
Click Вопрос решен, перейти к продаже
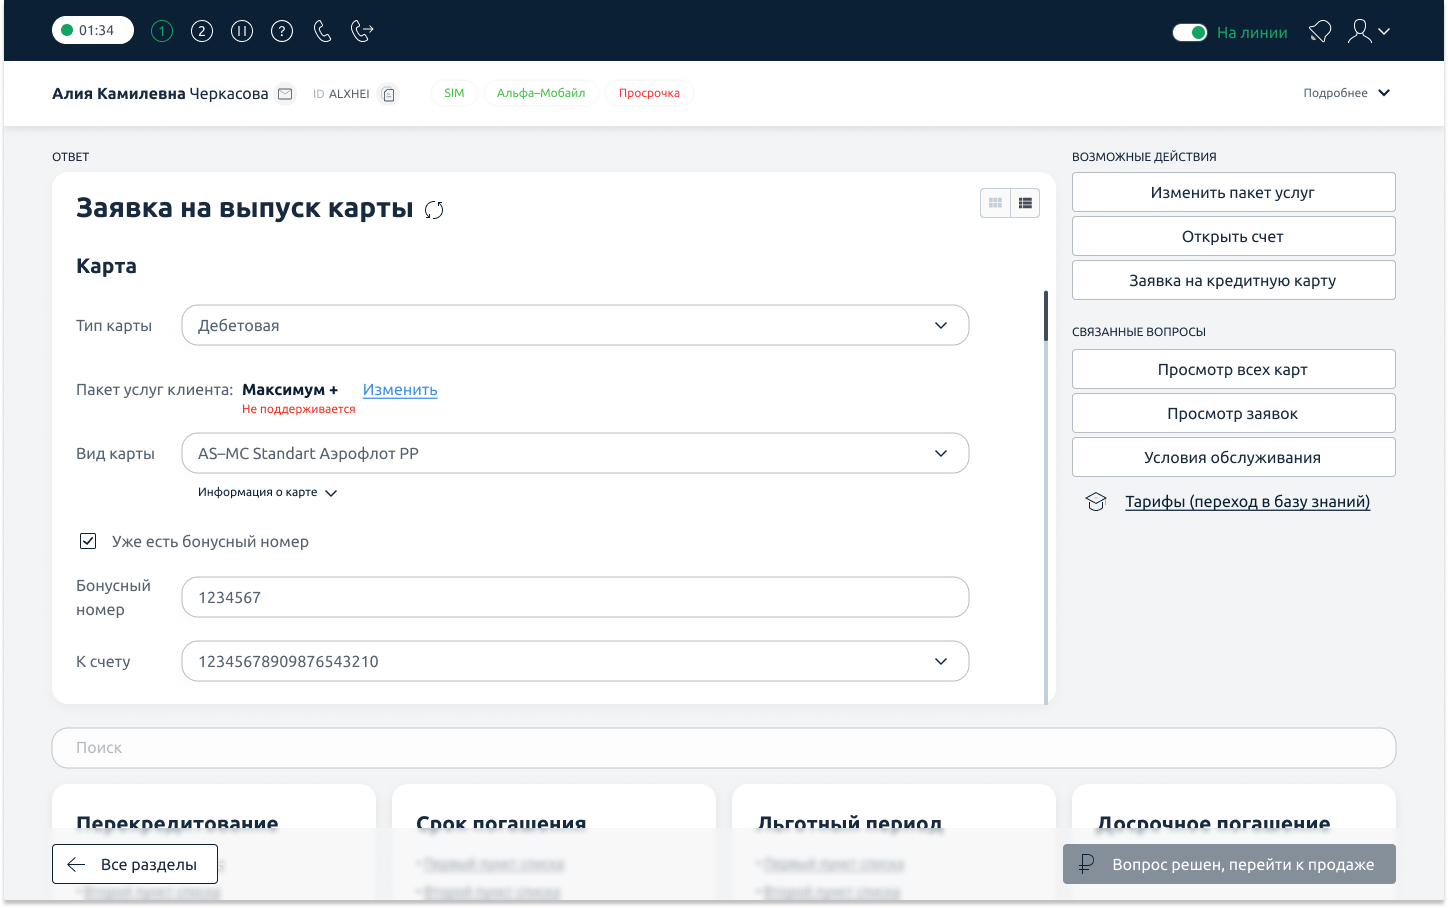click(x=1229, y=864)
